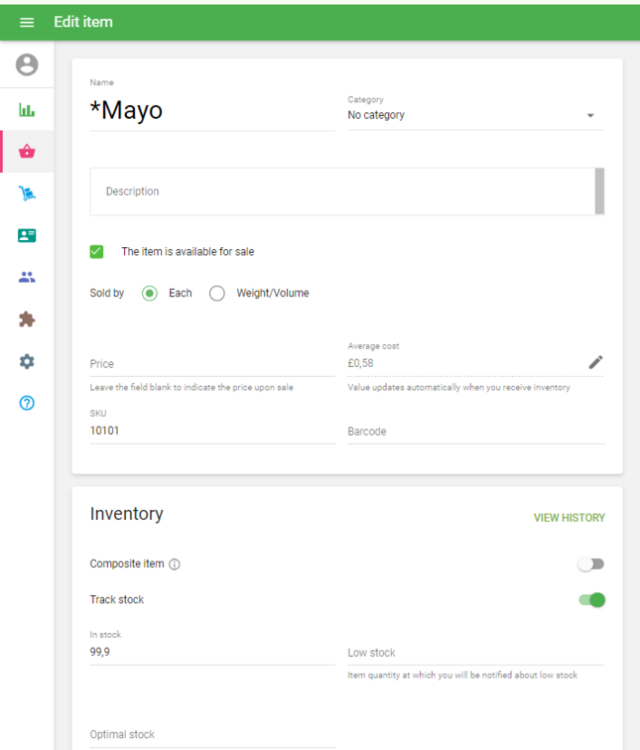
Task: Open inventory management trolley icon
Action: click(x=27, y=194)
